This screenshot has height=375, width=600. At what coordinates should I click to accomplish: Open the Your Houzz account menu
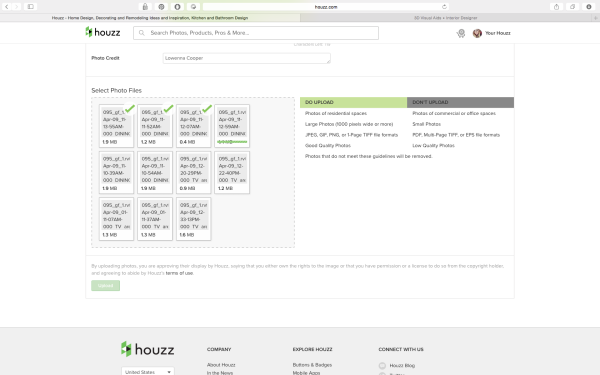(x=497, y=33)
